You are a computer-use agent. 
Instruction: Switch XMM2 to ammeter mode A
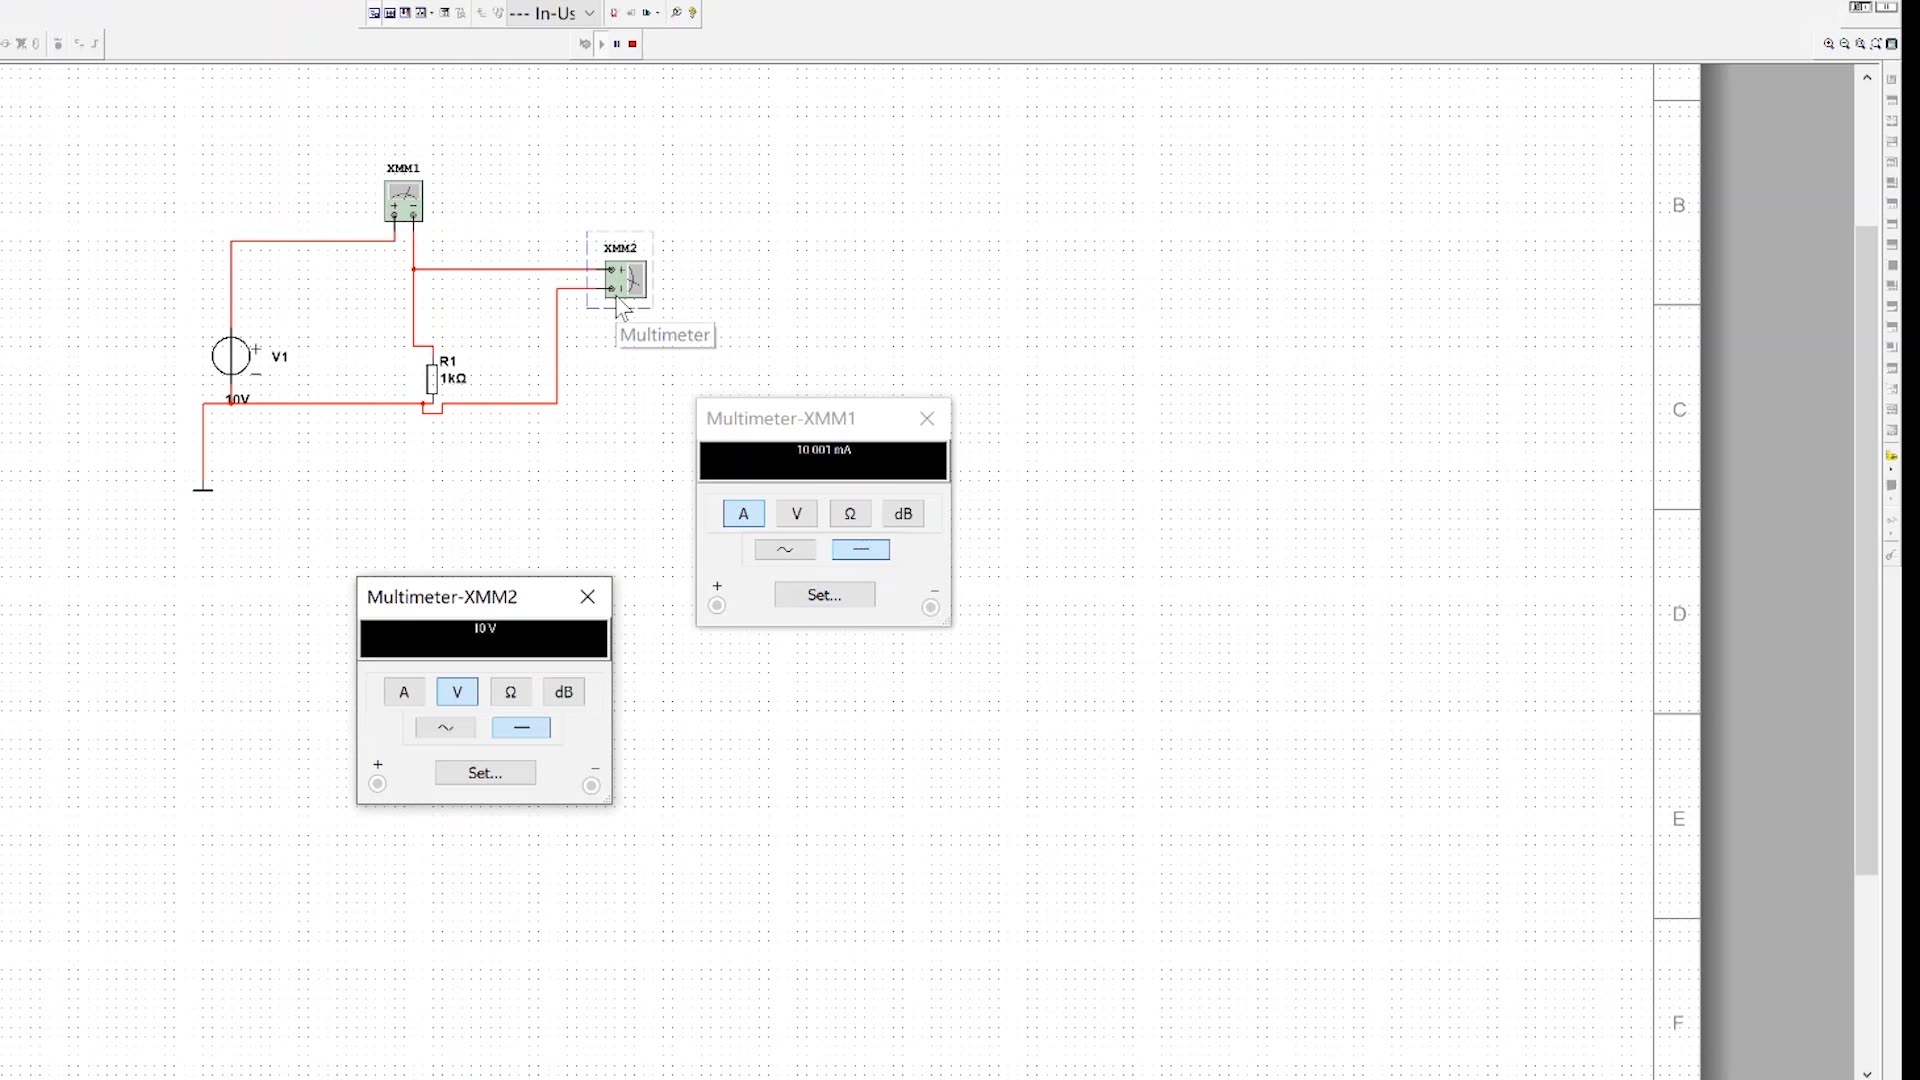(x=404, y=692)
